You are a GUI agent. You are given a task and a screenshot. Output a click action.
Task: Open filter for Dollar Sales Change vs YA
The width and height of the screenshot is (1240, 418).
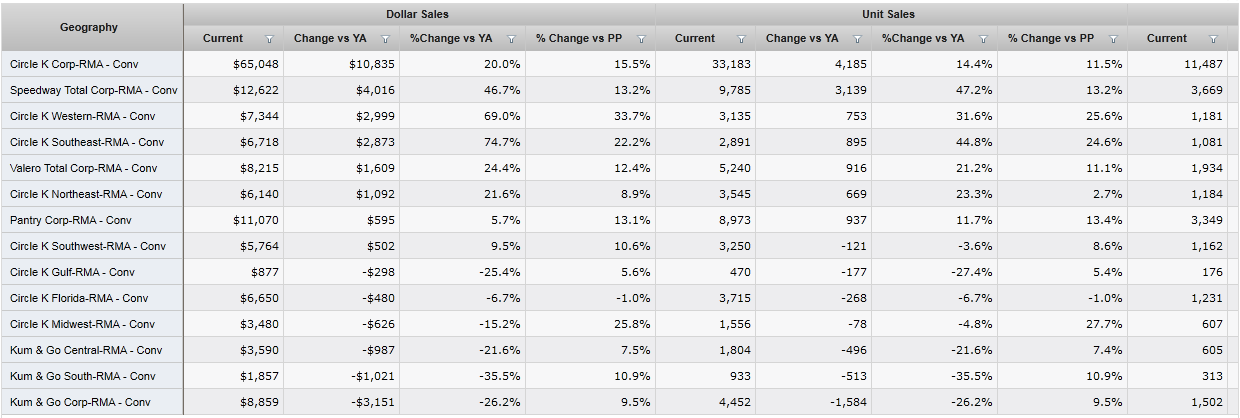point(385,39)
